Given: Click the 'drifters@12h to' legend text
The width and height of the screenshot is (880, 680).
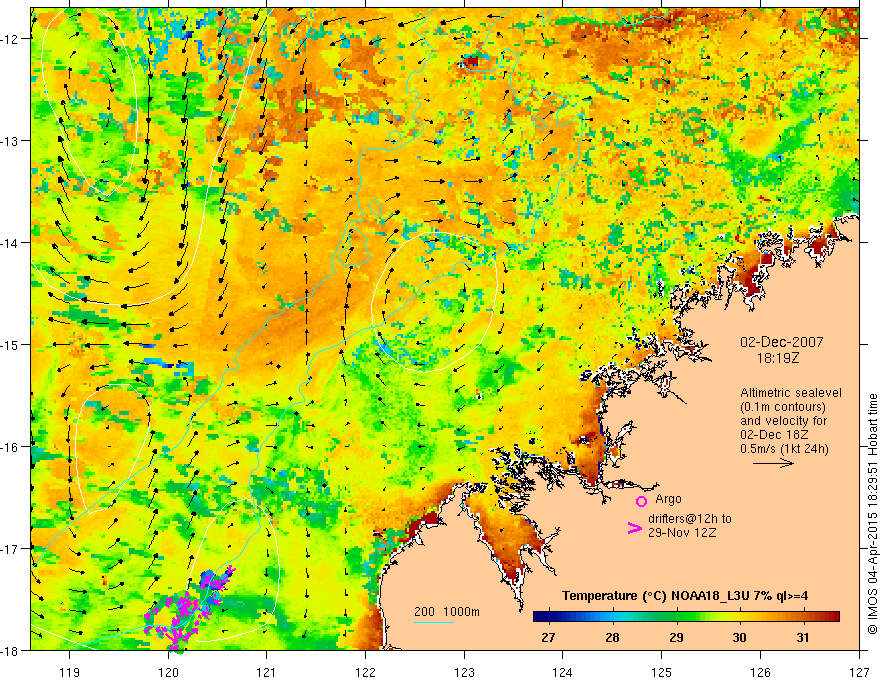Looking at the screenshot, I should click(690, 519).
